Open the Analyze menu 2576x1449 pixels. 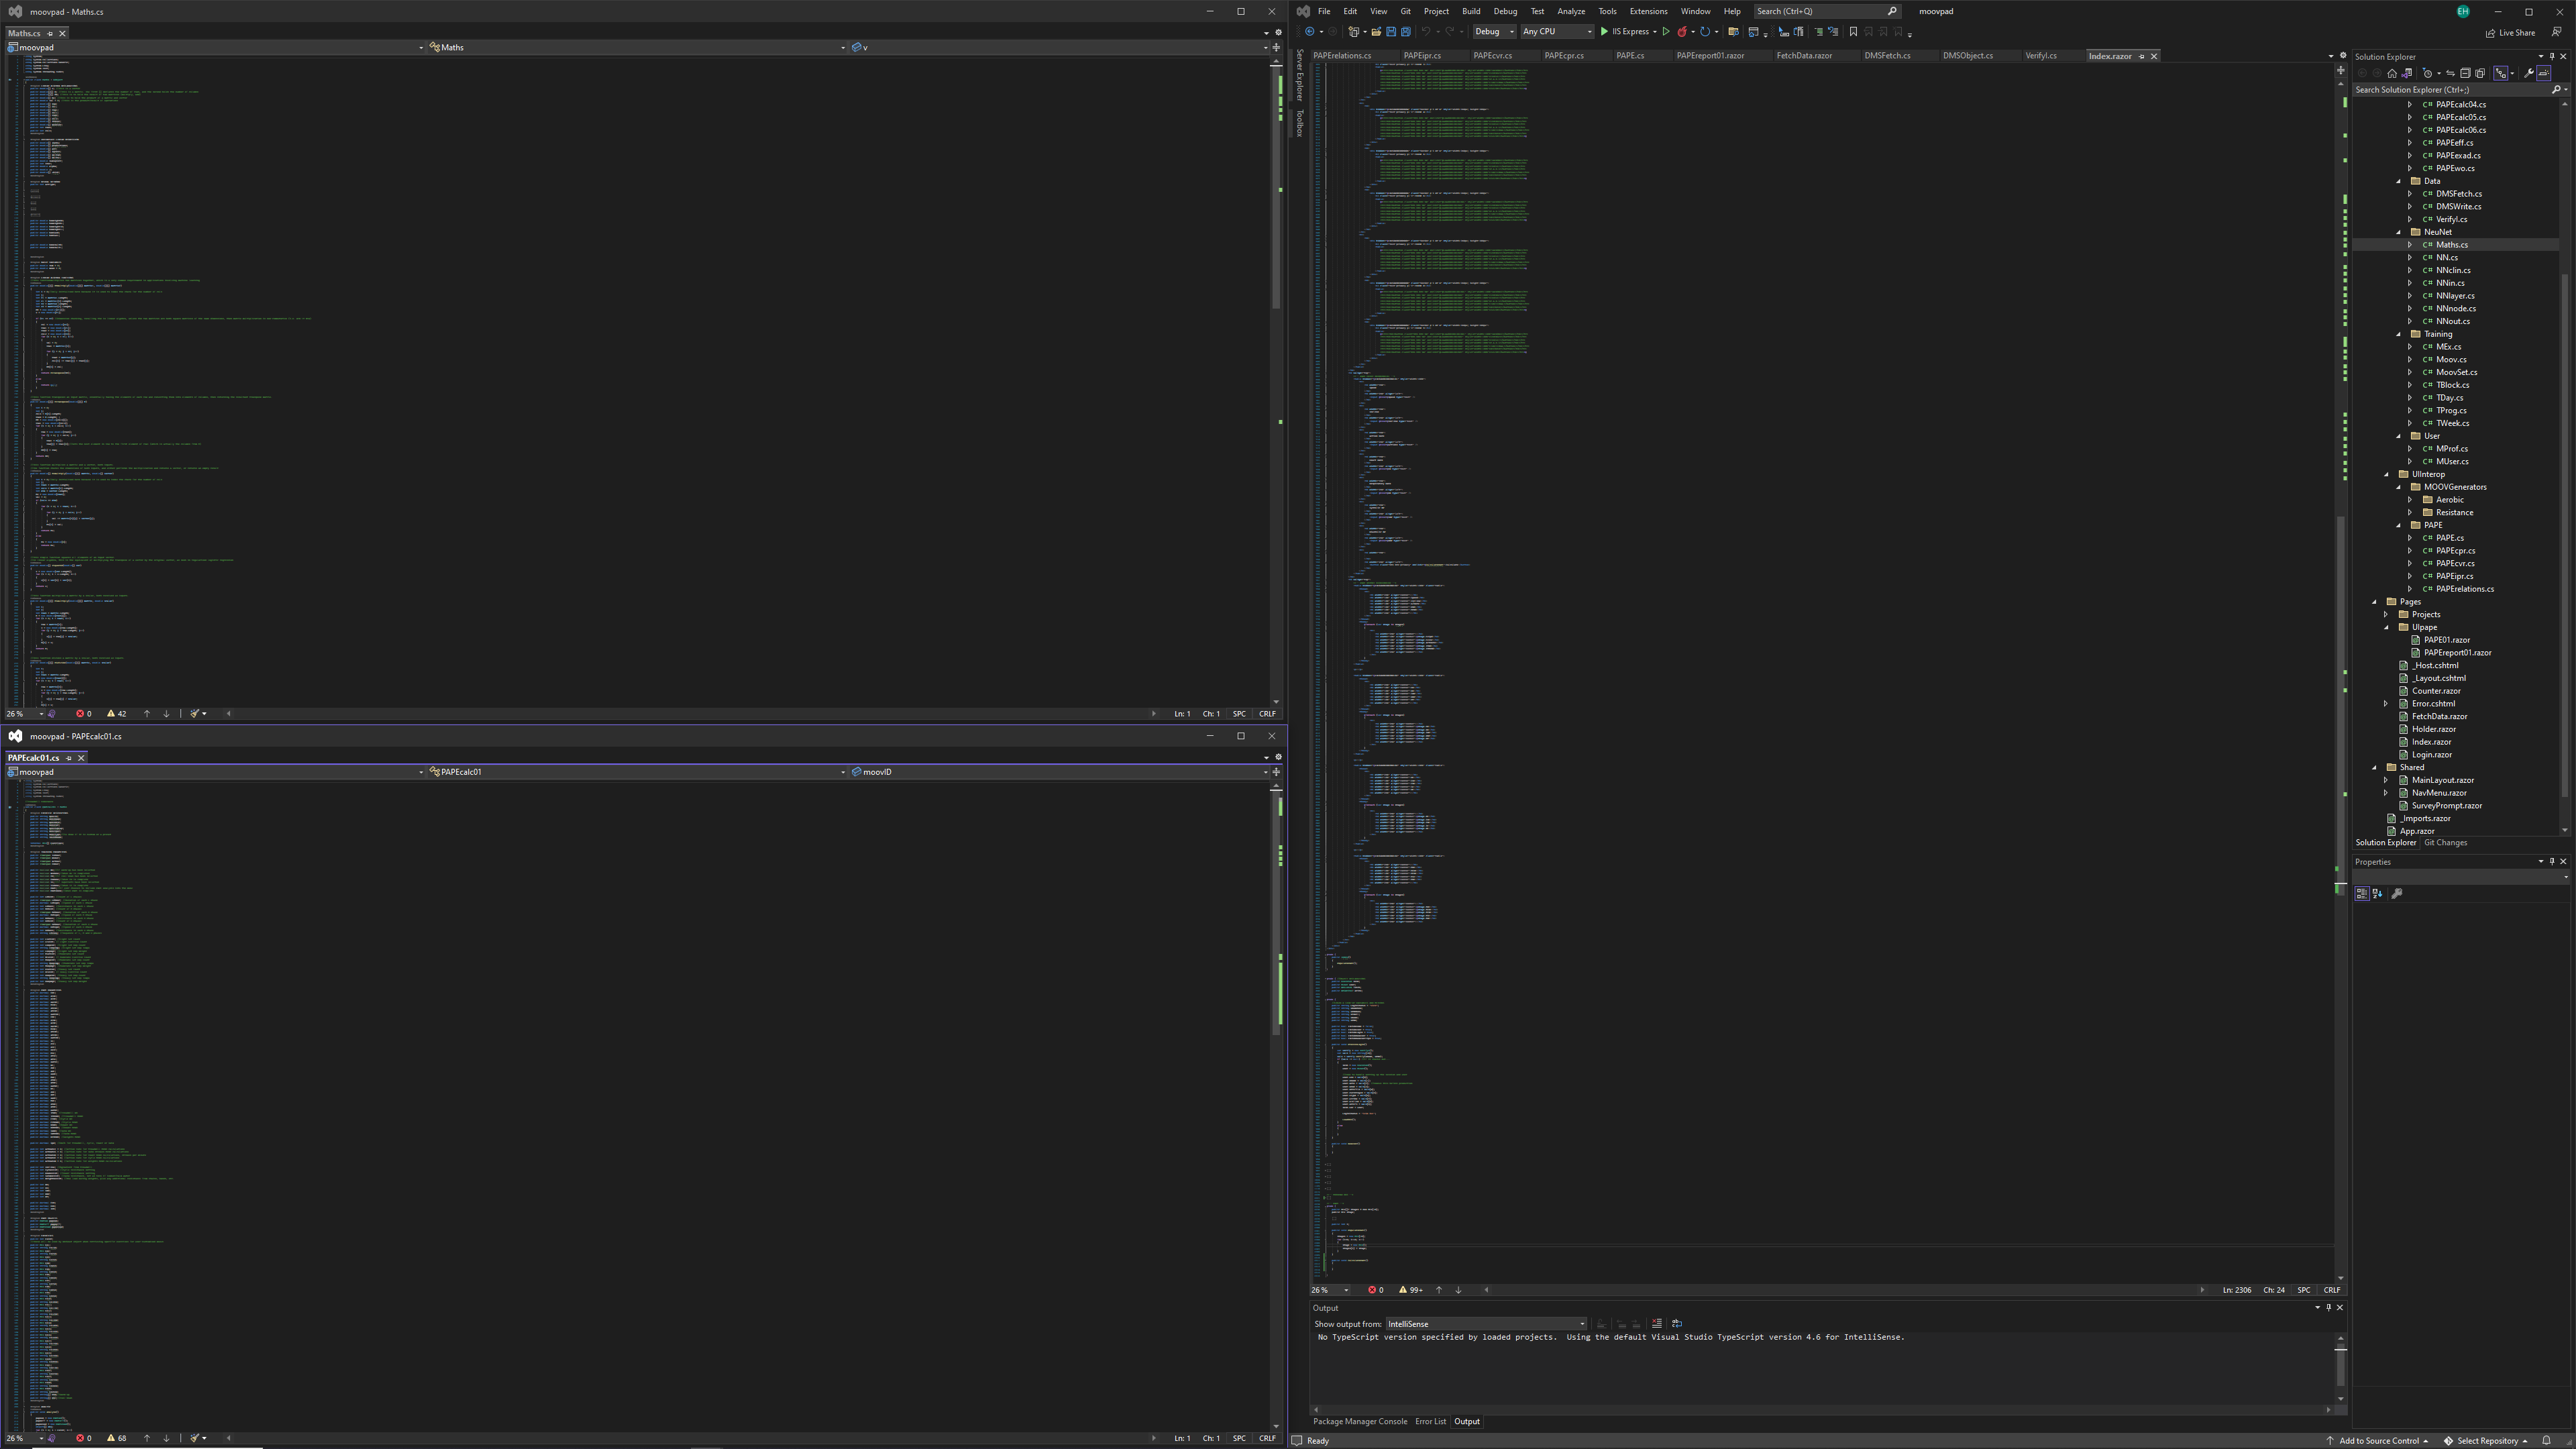coord(1570,11)
